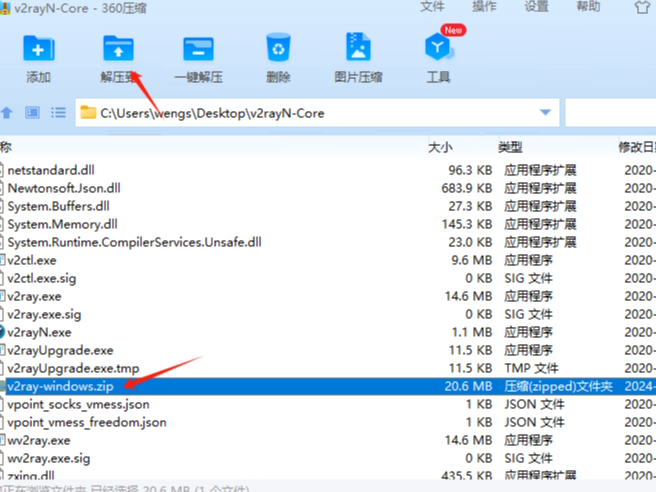Open the 图片压缩 image compression tool
The width and height of the screenshot is (656, 492).
(x=358, y=47)
